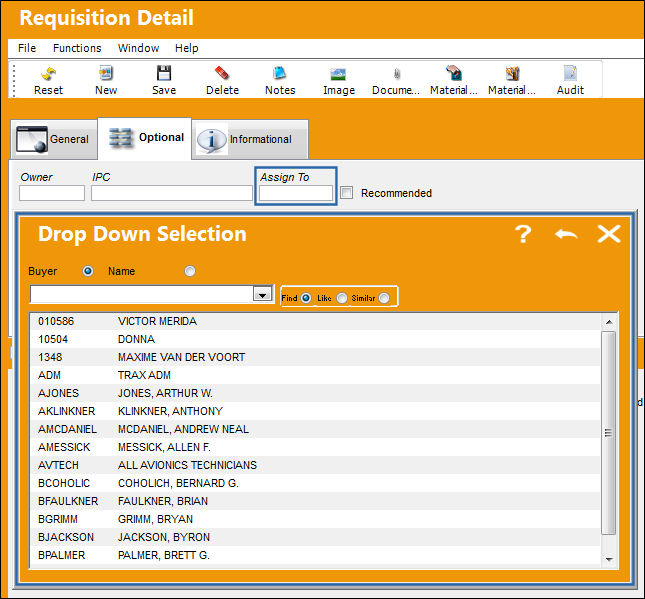Select the BJACKSON row
The width and height of the screenshot is (645, 599).
tap(315, 537)
